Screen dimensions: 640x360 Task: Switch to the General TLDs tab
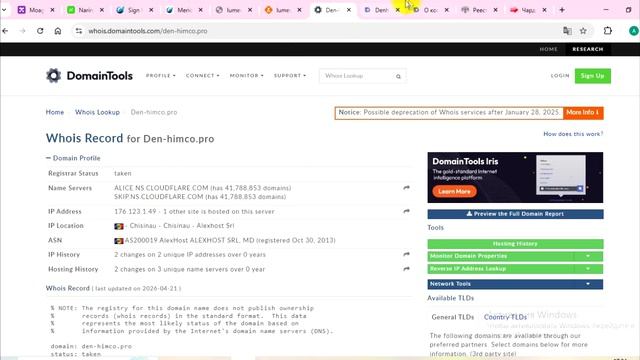(x=453, y=317)
